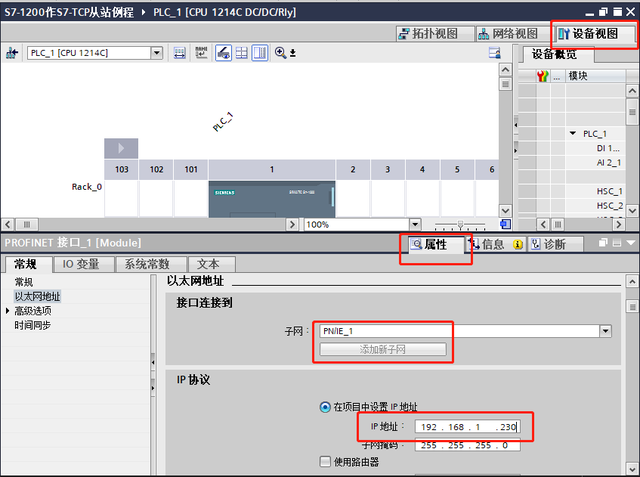640x477 pixels.
Task: Click the module labels toolbar icon
Action: [202, 53]
